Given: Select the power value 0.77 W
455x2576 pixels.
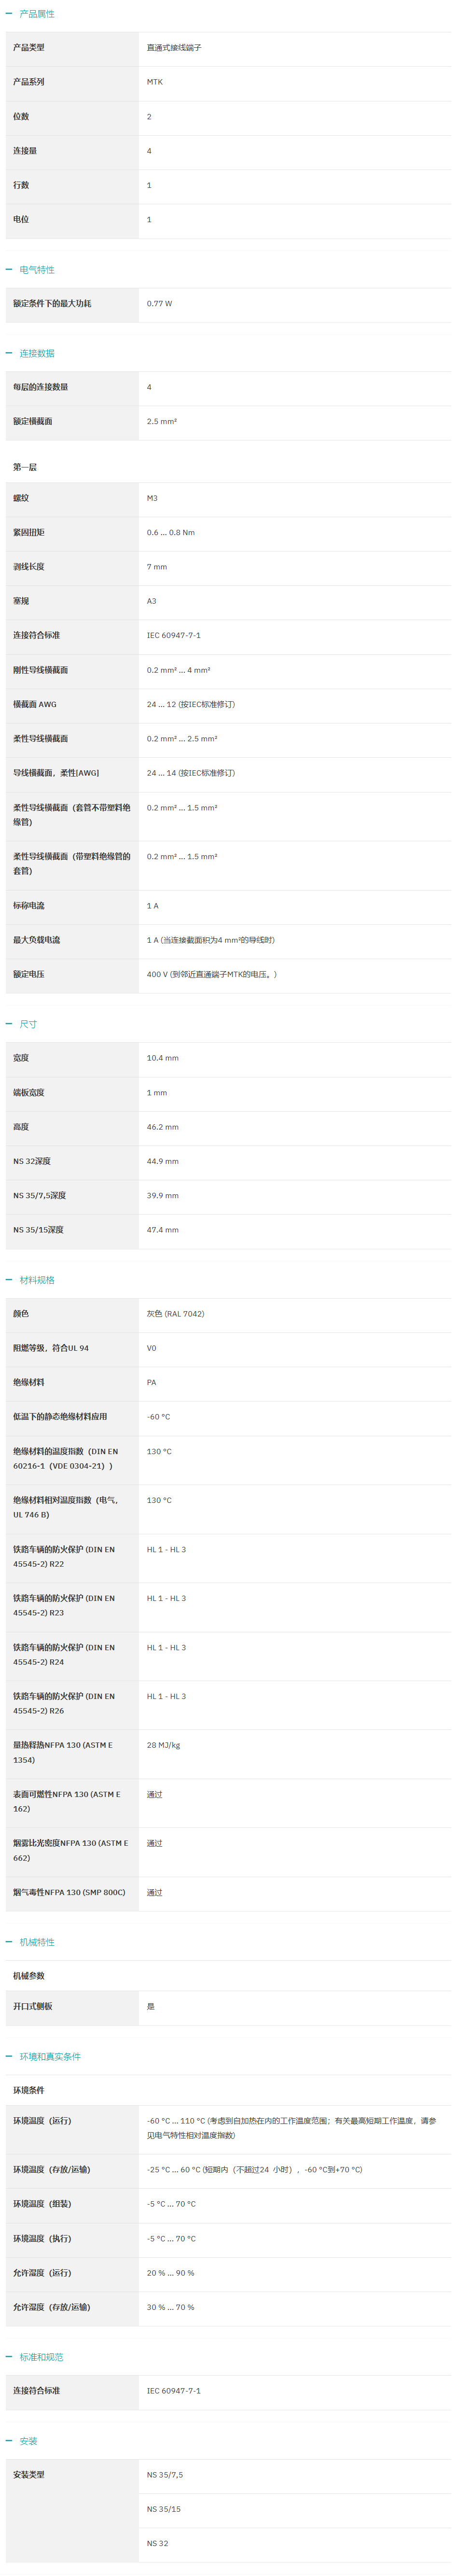Looking at the screenshot, I should (x=159, y=303).
